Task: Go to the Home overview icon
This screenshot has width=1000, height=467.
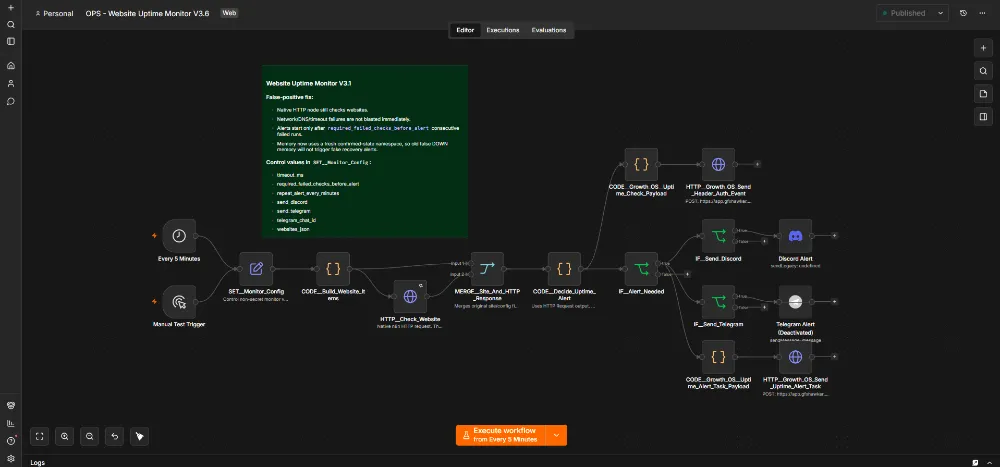Action: tap(11, 66)
